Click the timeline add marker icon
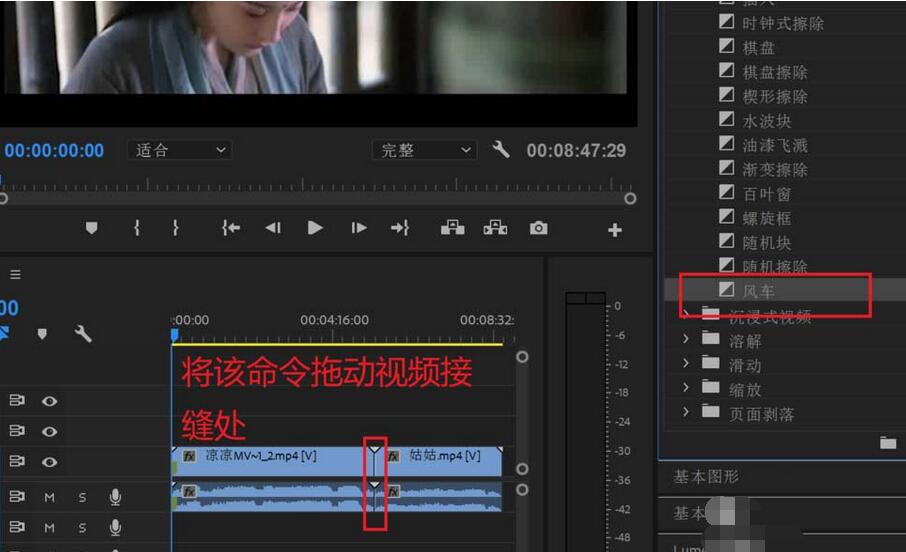 (42, 334)
